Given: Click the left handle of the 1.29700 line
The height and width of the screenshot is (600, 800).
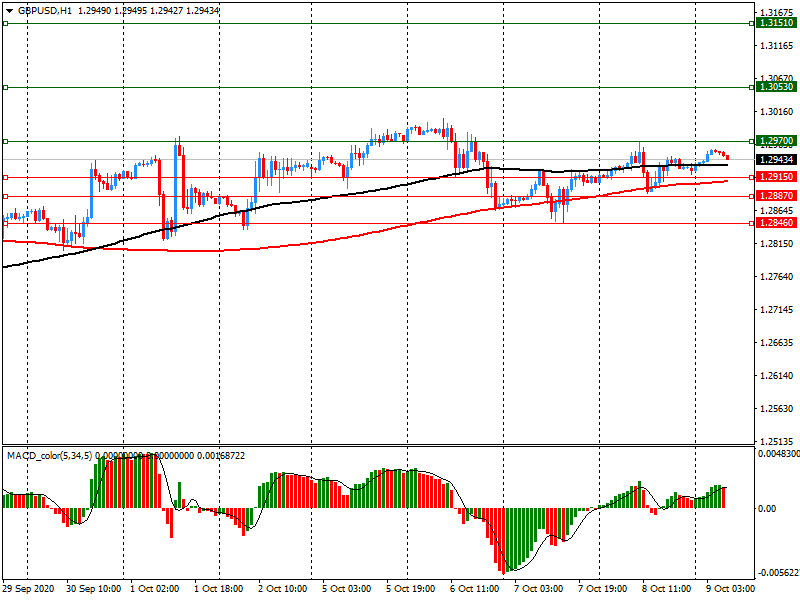Looking at the screenshot, I should pos(6,141).
